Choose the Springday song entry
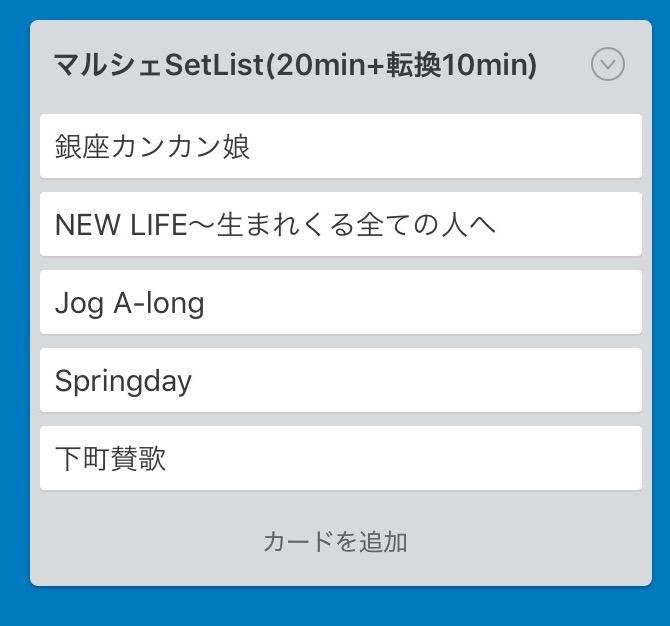670x626 pixels. [341, 380]
